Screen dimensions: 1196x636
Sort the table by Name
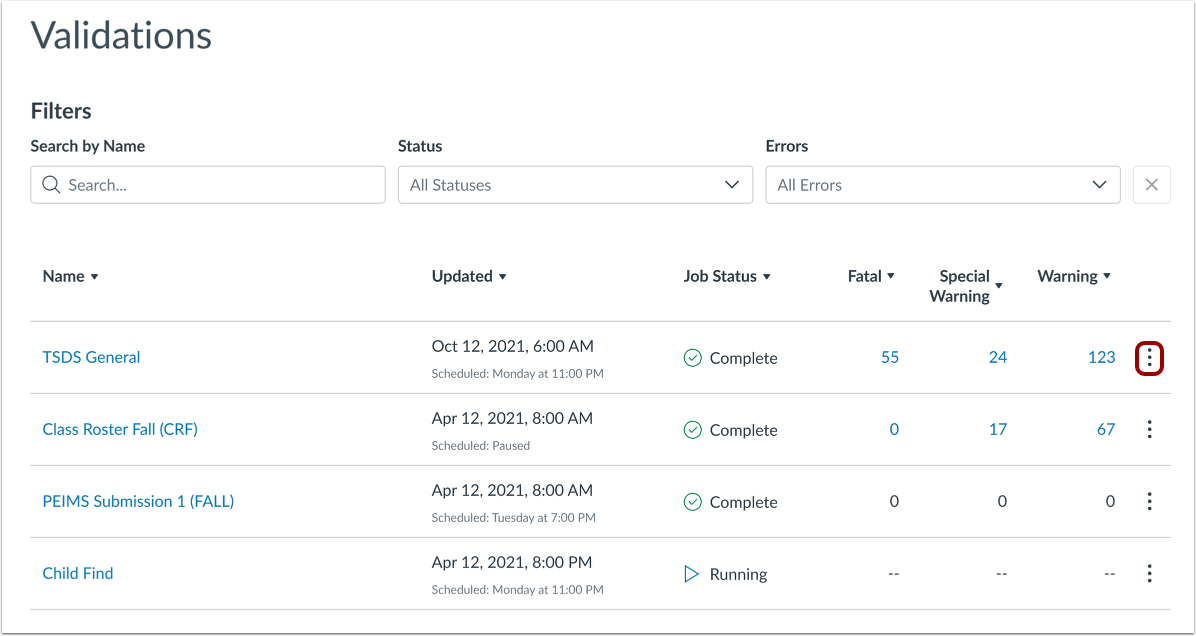click(70, 276)
